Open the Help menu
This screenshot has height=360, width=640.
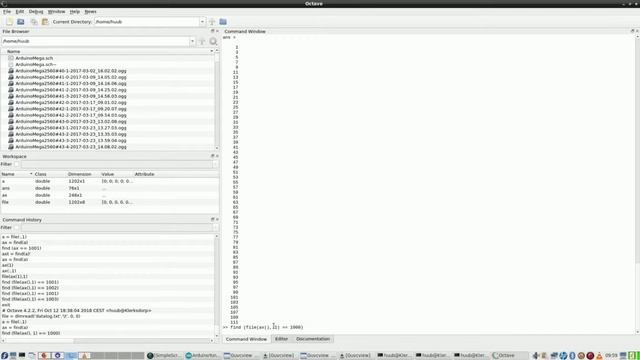click(75, 11)
